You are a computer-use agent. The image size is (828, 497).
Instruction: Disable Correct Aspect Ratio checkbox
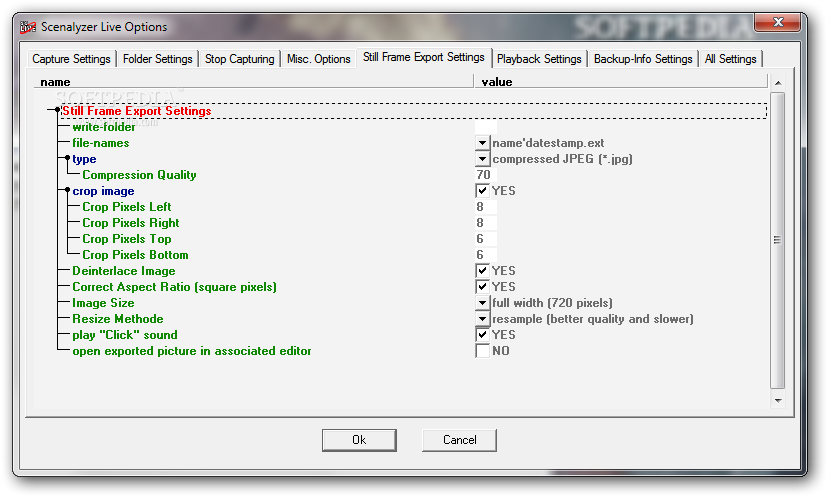(x=482, y=287)
